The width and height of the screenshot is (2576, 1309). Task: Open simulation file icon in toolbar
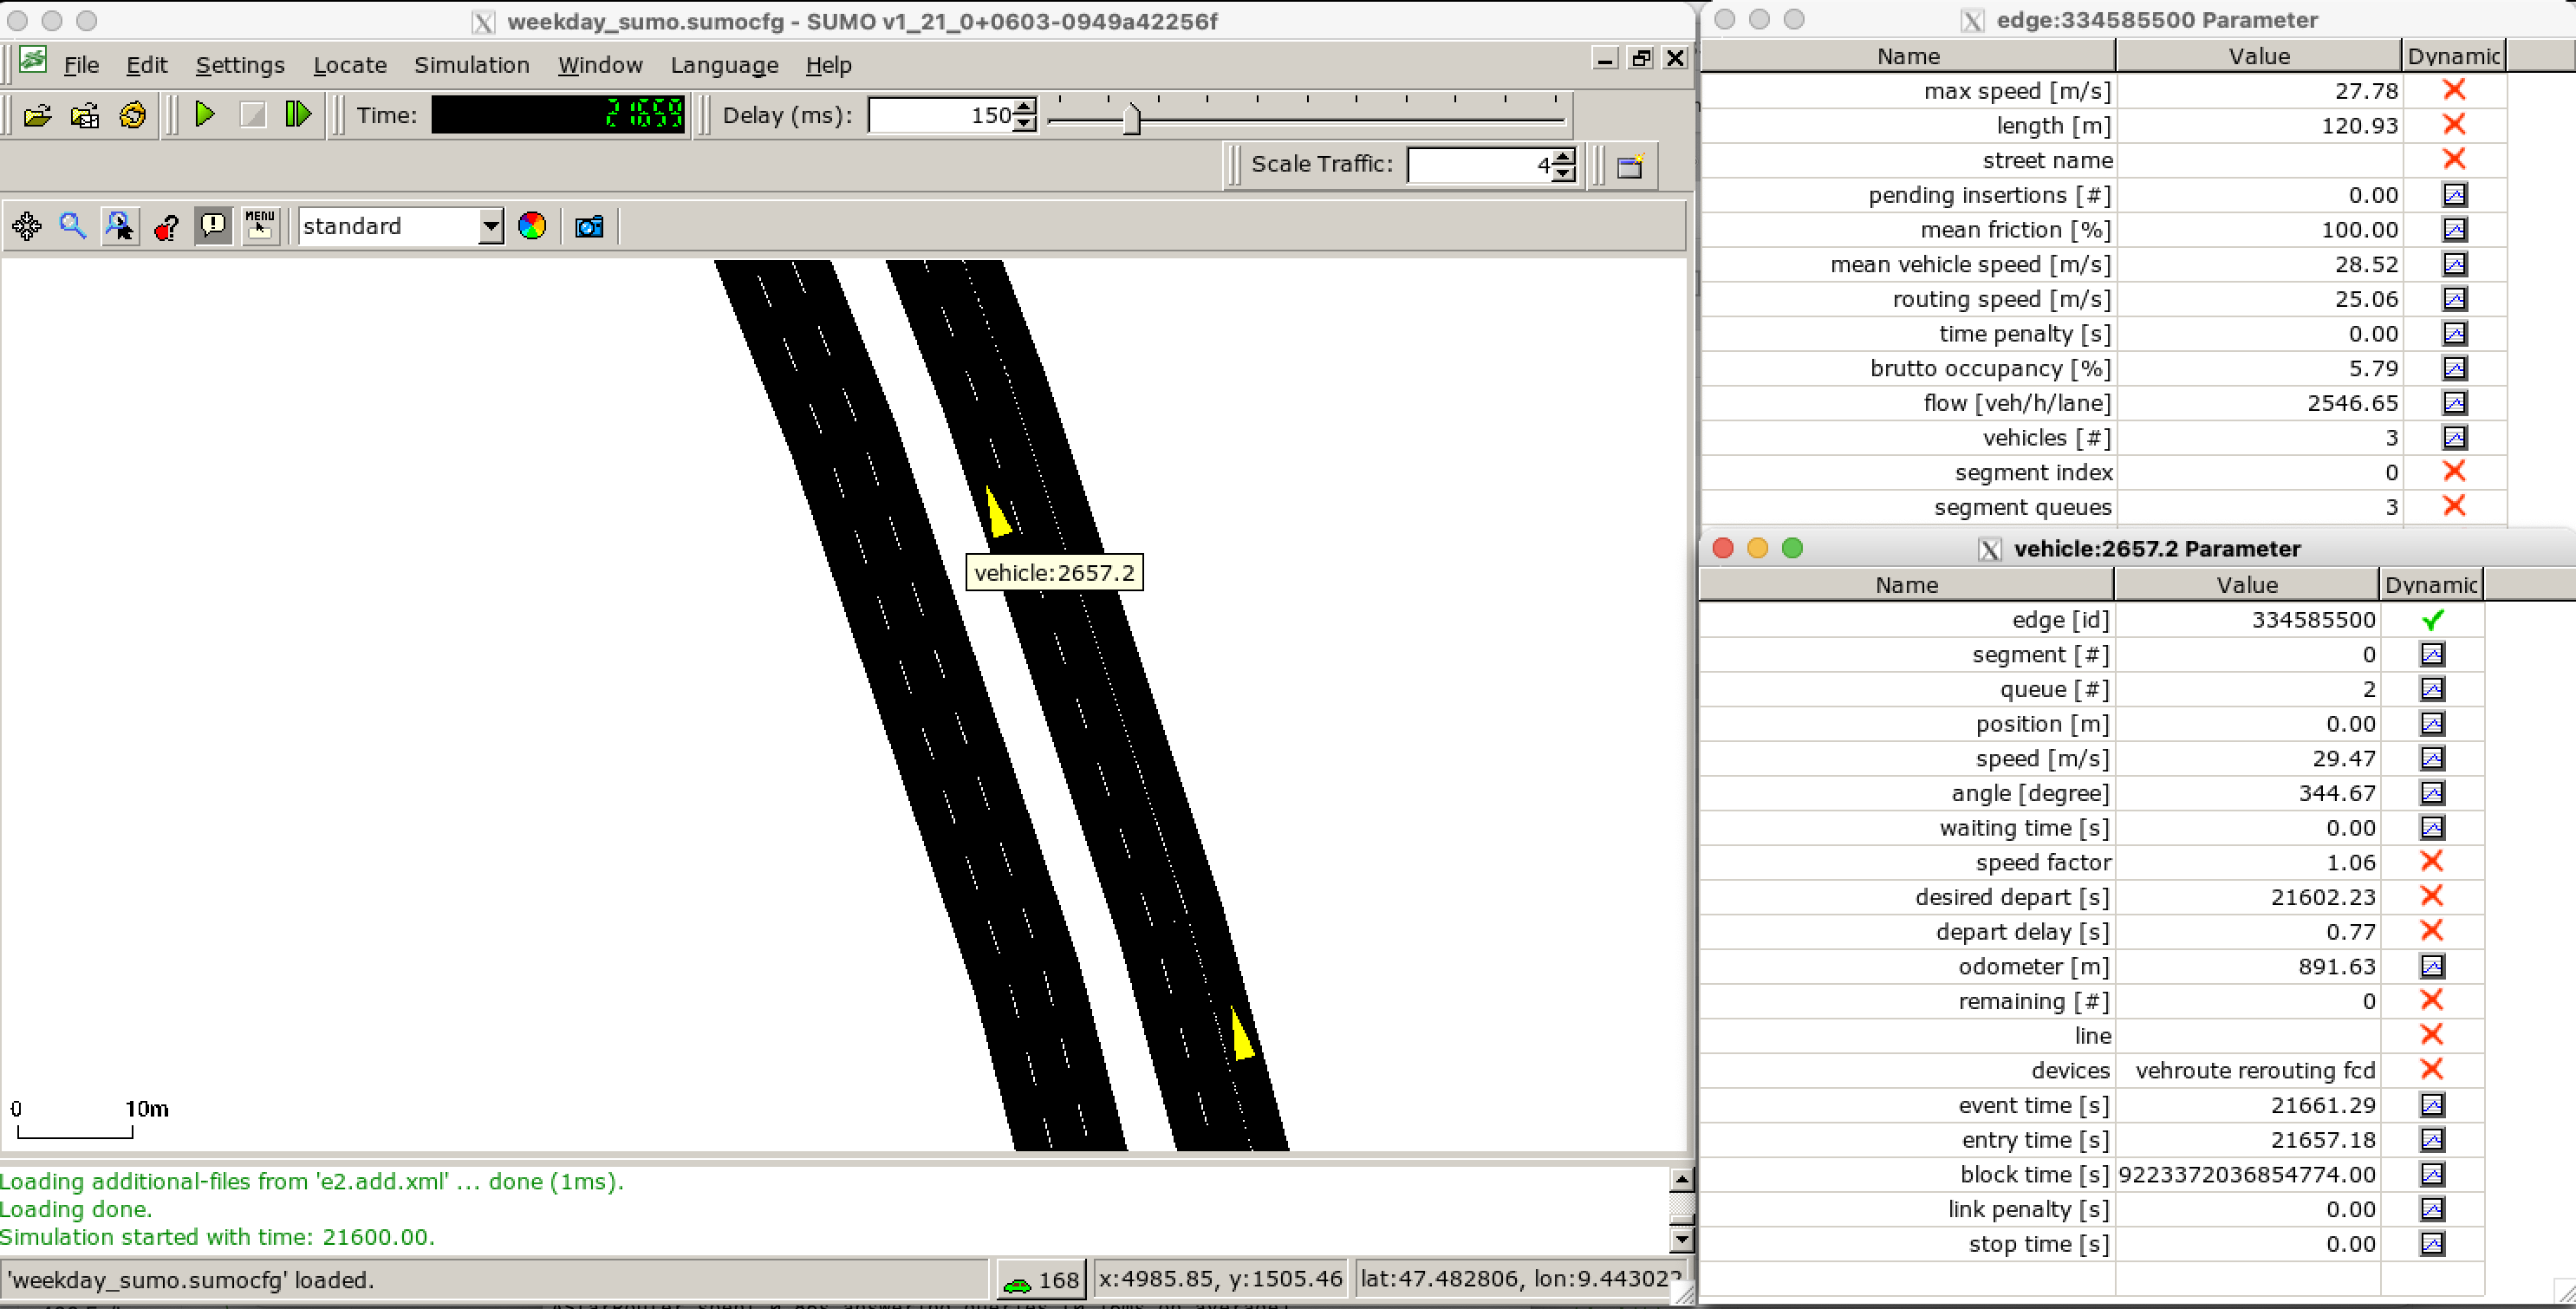click(x=37, y=115)
